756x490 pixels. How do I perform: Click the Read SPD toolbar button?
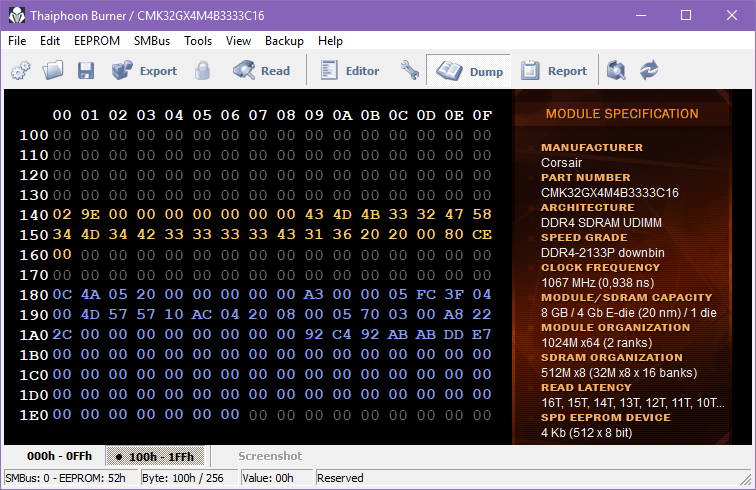(x=262, y=70)
